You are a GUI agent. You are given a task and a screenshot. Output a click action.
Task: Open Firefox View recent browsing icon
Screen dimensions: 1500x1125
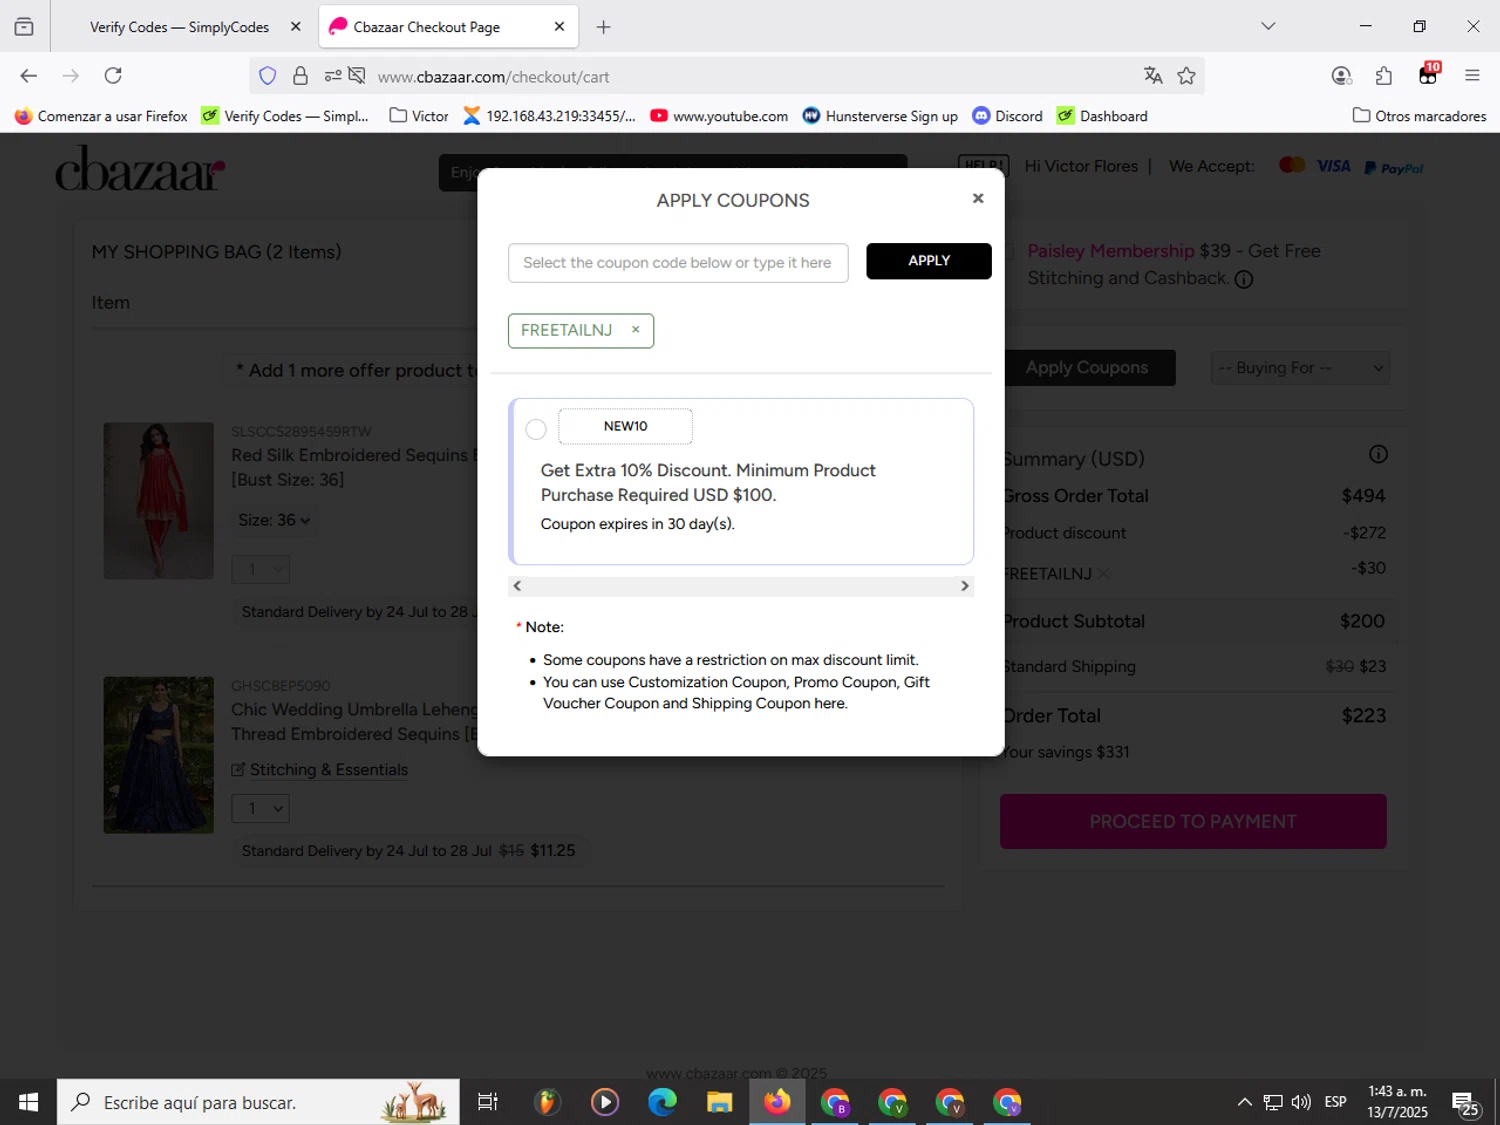click(x=24, y=27)
